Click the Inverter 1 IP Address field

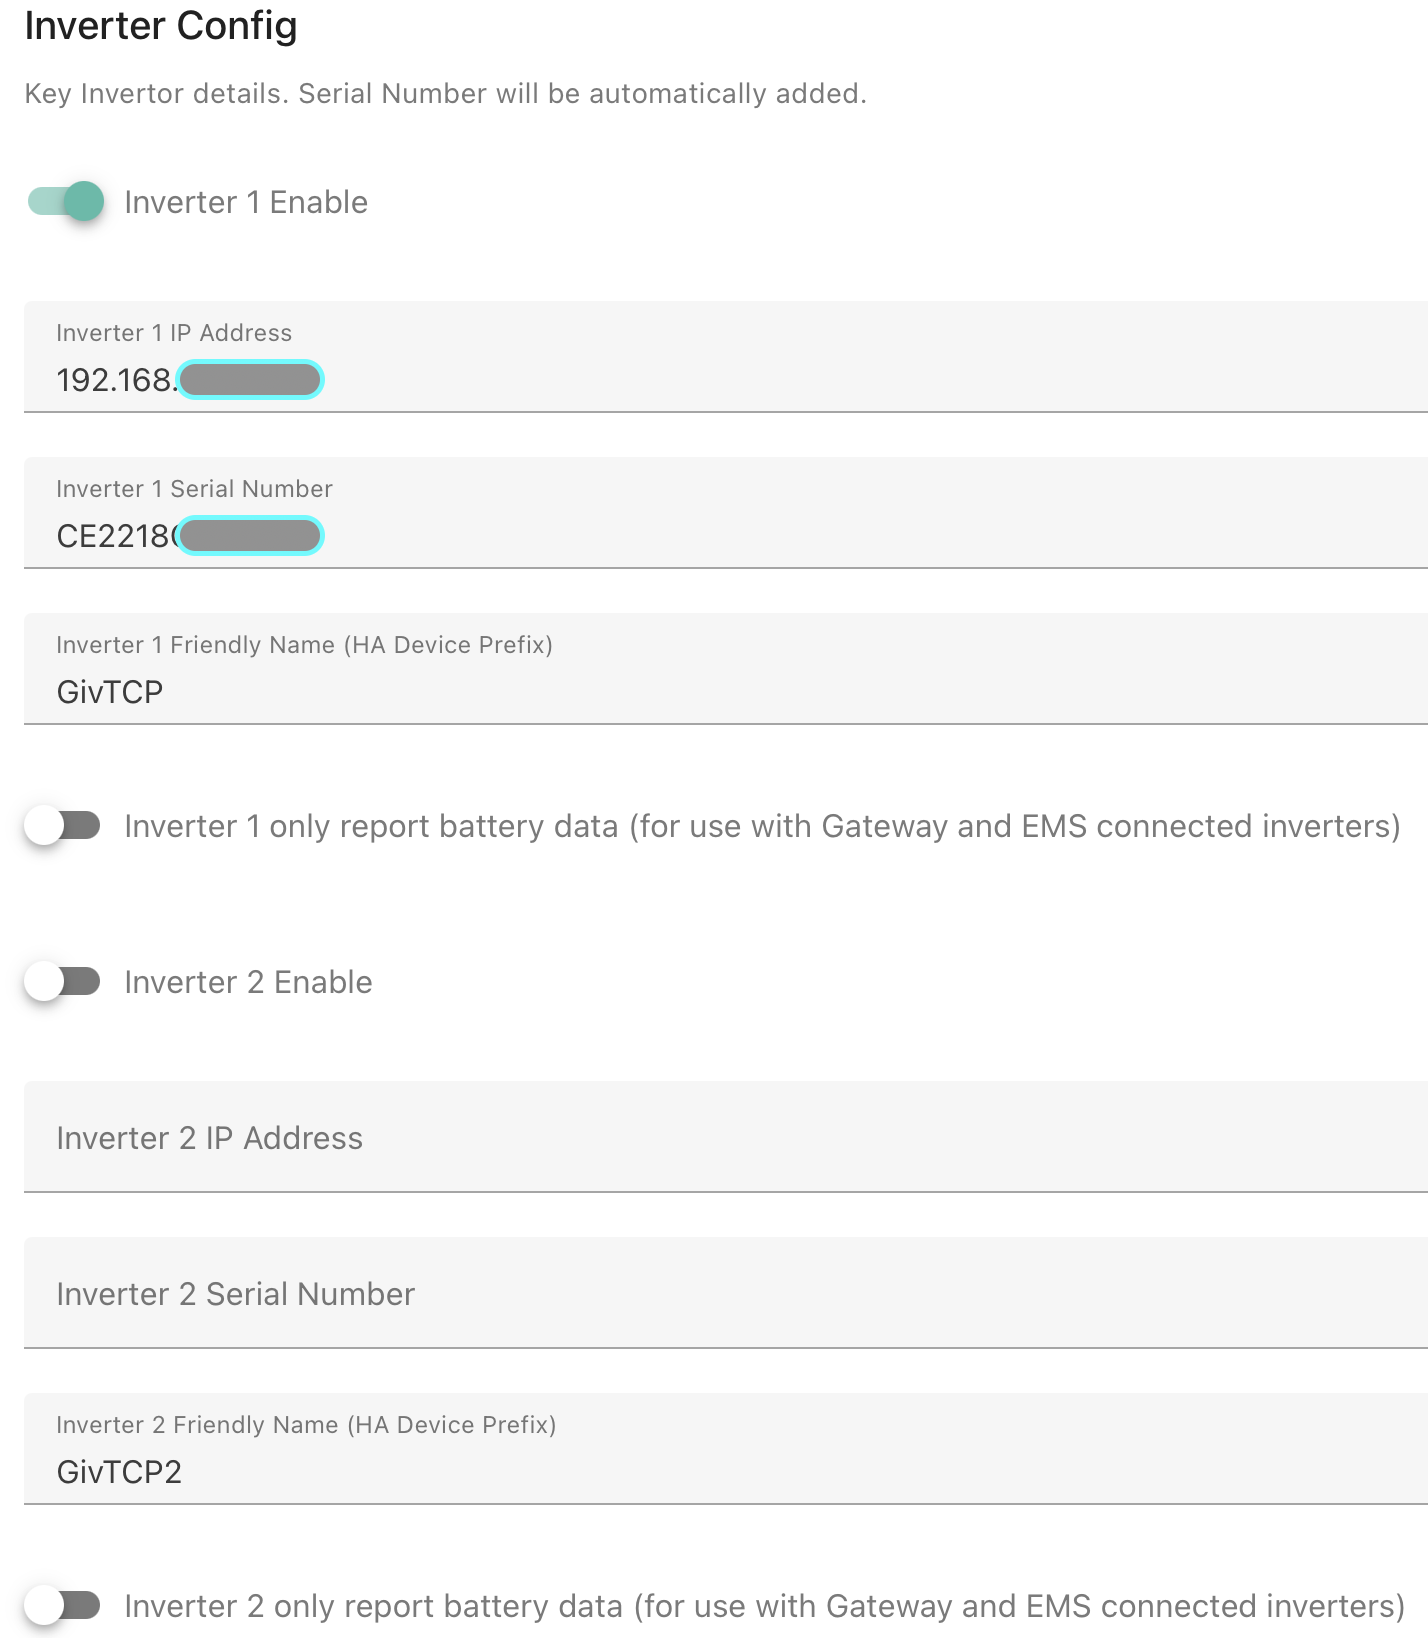(726, 357)
